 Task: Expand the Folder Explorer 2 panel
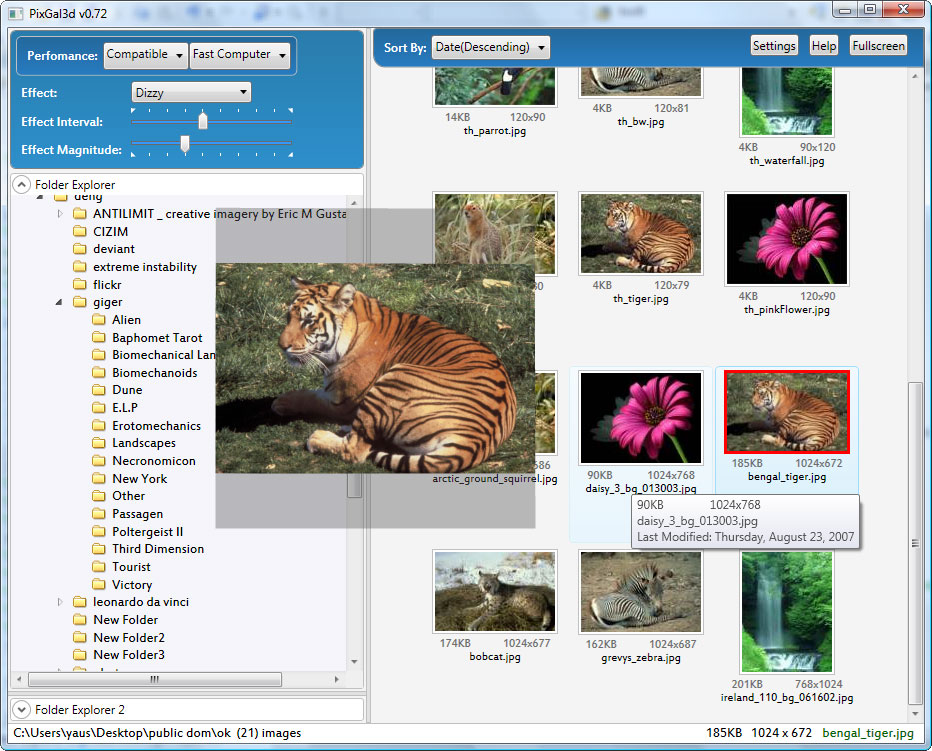coord(21,710)
